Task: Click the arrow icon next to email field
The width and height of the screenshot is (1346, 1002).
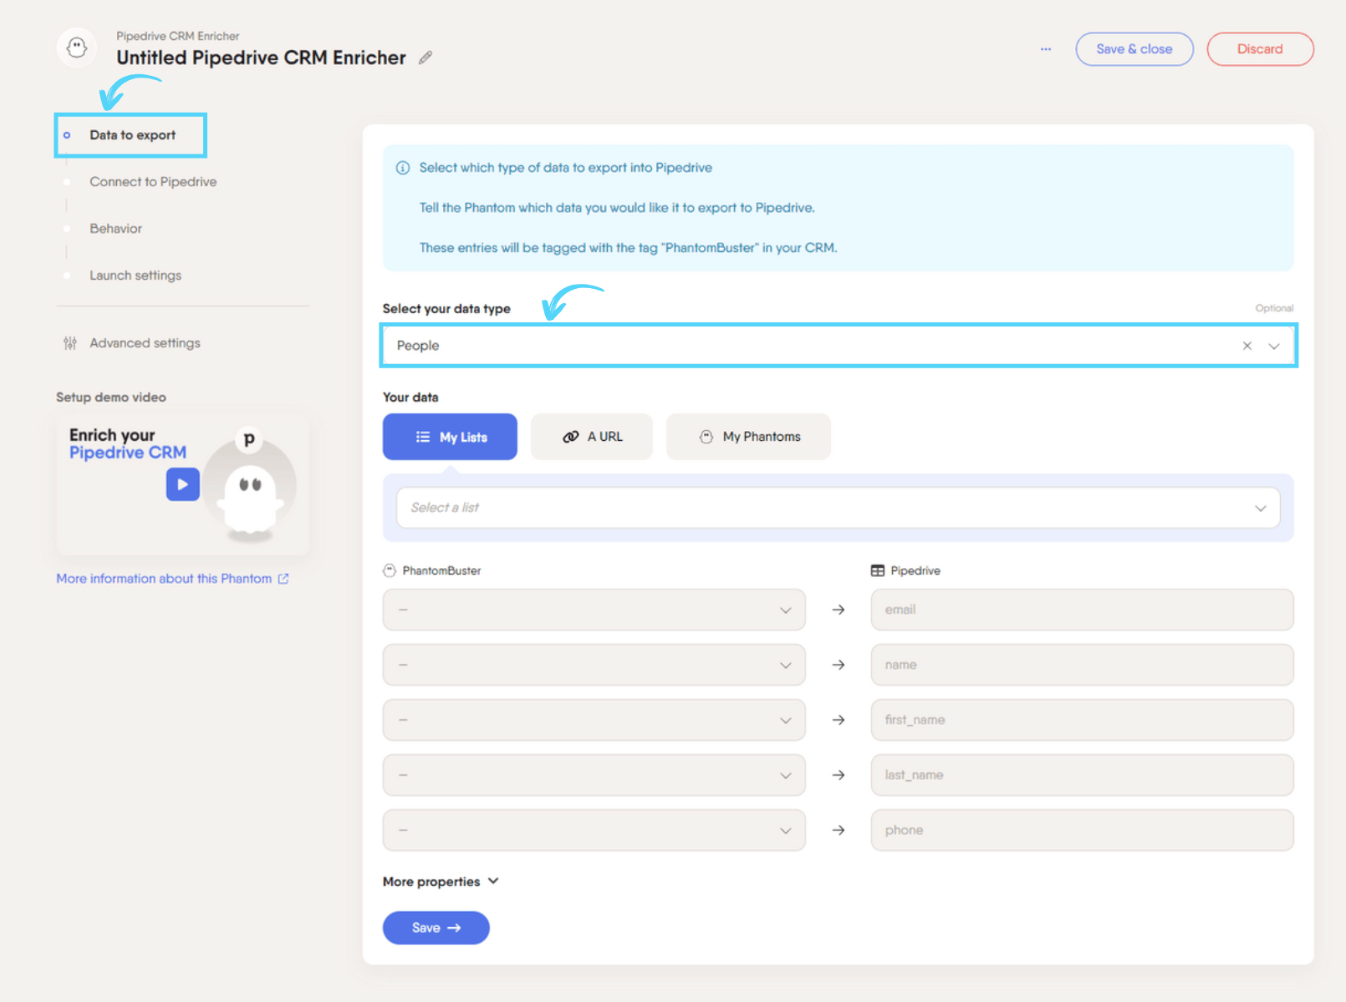Action: (838, 610)
